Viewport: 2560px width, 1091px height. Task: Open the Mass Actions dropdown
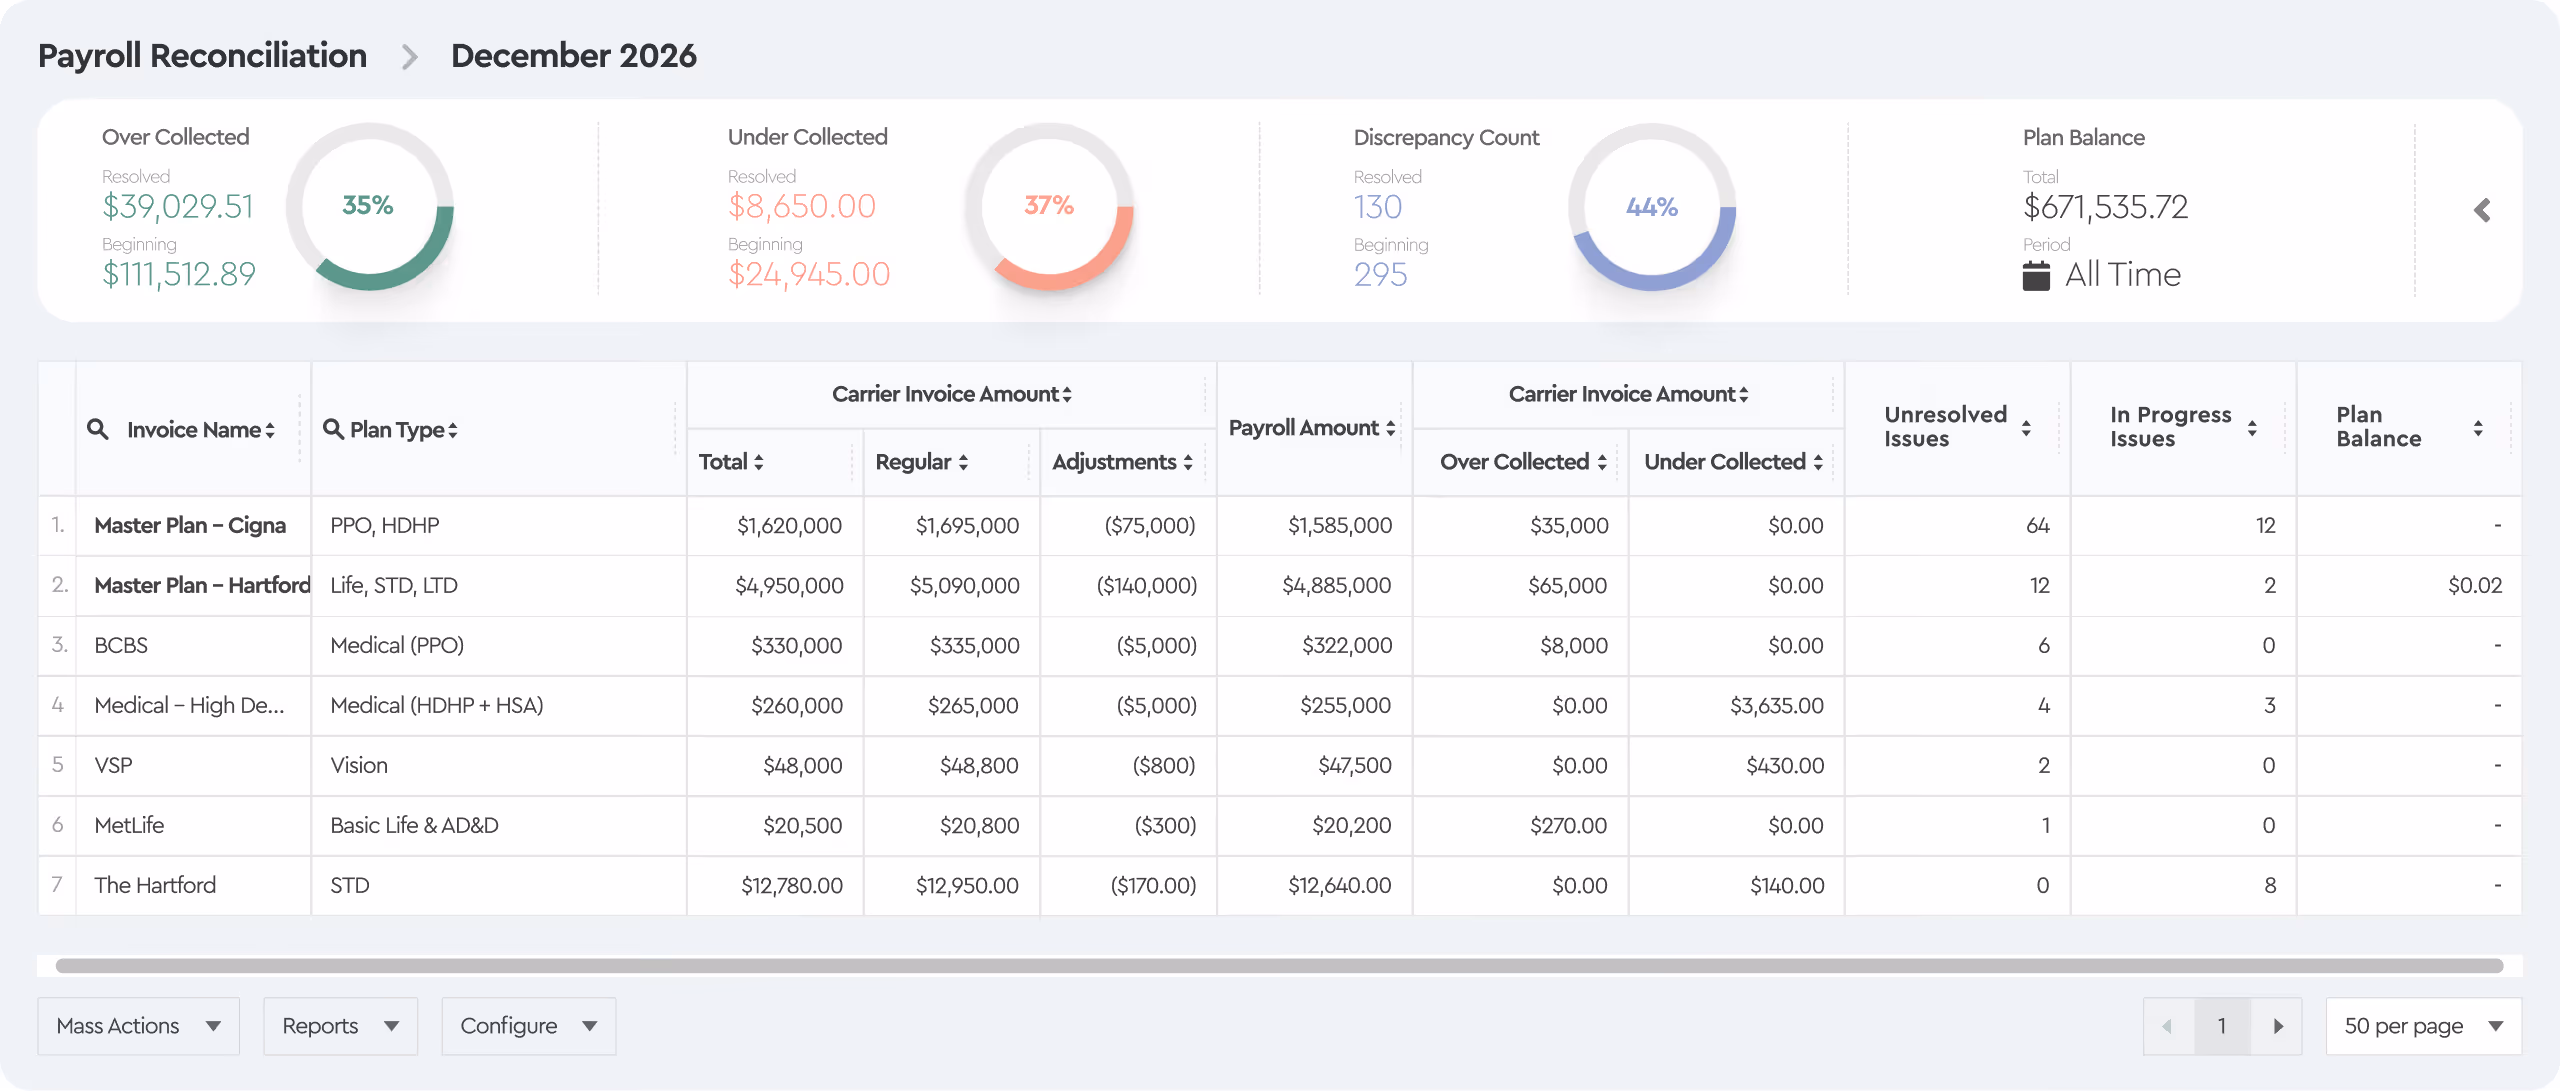[139, 1026]
